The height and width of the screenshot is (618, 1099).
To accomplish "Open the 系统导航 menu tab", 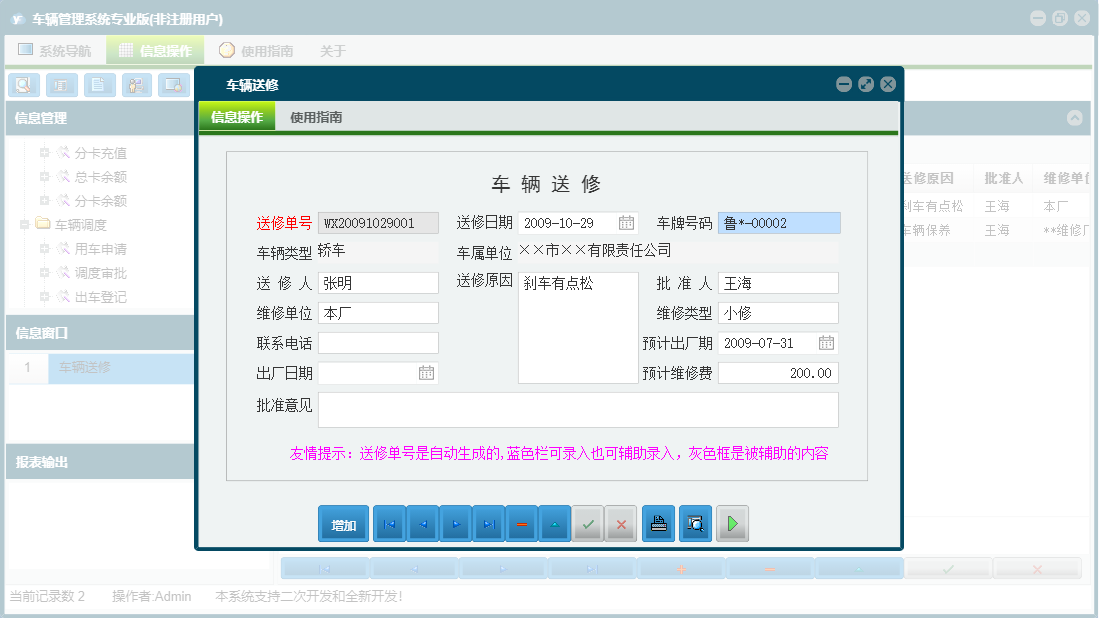I will pyautogui.click(x=55, y=49).
